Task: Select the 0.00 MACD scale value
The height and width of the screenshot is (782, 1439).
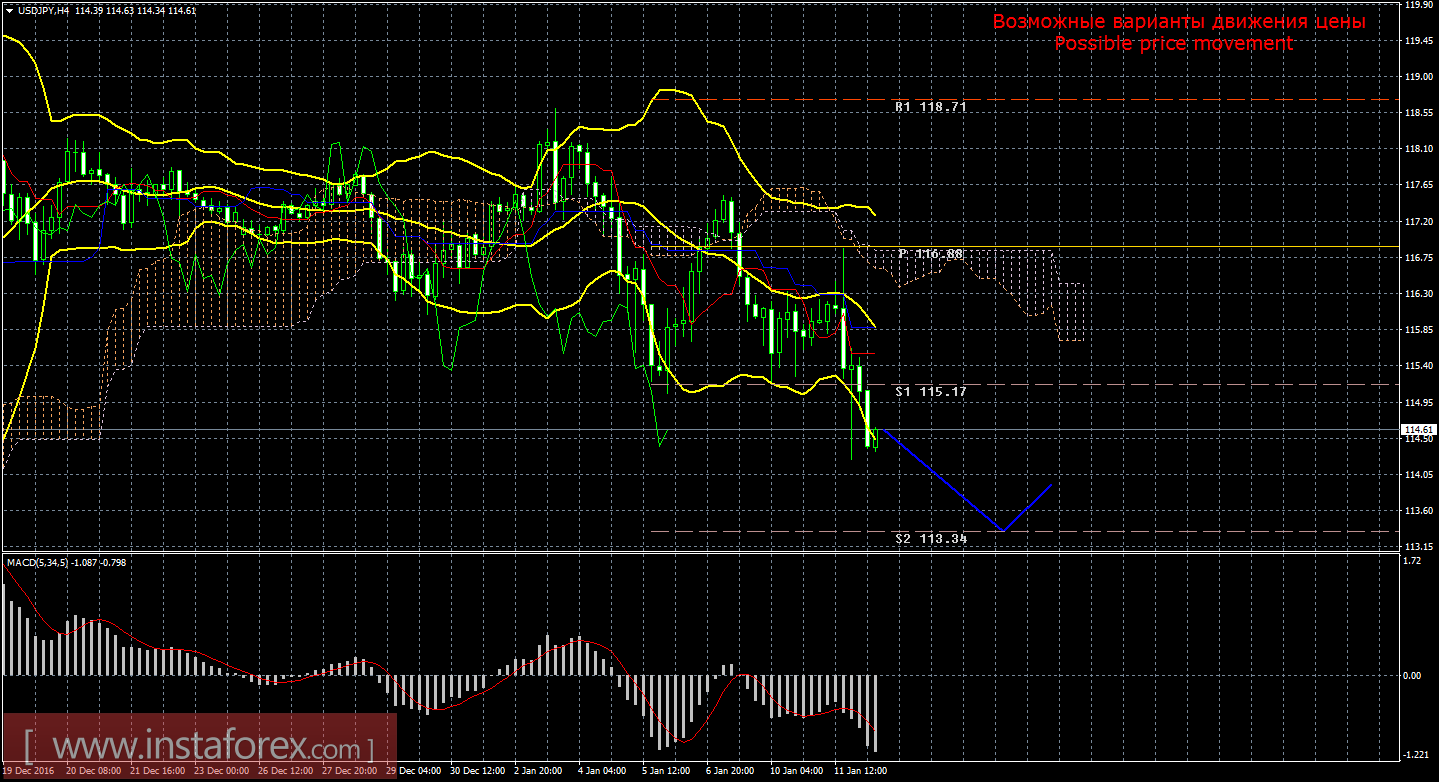Action: pyautogui.click(x=1413, y=675)
